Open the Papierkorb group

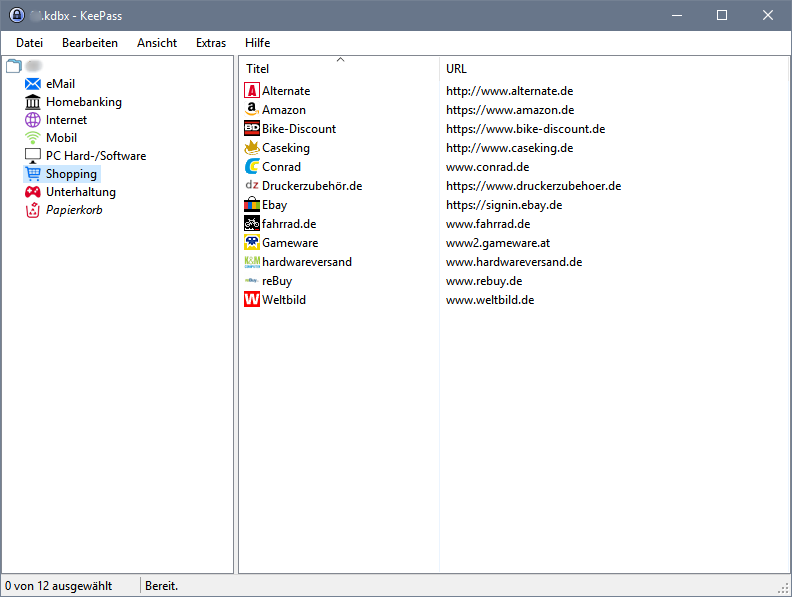click(x=74, y=210)
